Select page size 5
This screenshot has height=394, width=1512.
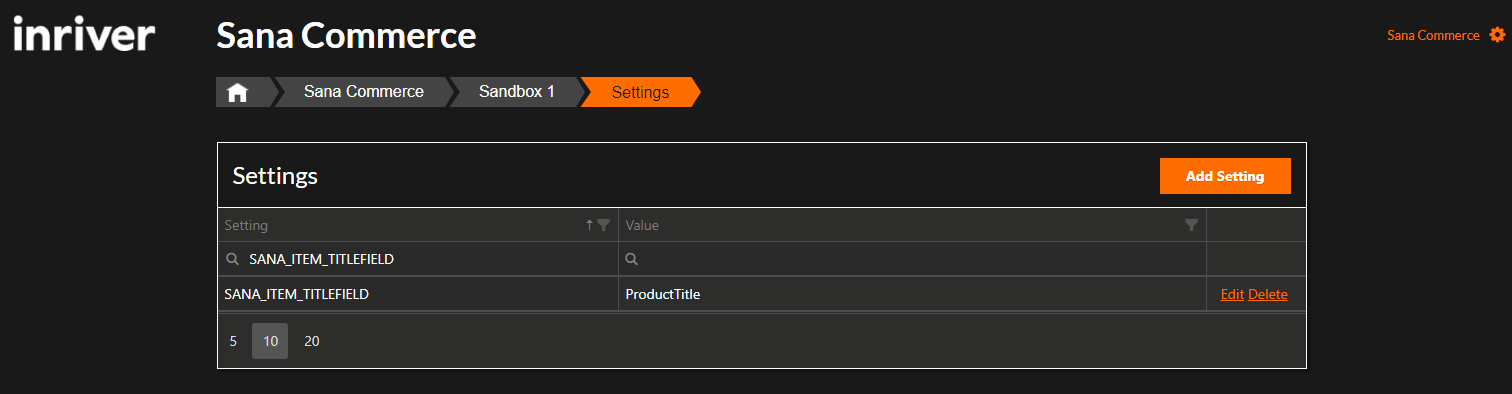[x=233, y=341]
